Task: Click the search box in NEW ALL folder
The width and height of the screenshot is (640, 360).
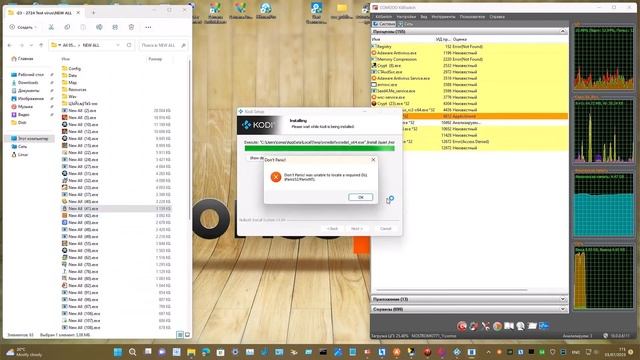Action: coord(163,45)
